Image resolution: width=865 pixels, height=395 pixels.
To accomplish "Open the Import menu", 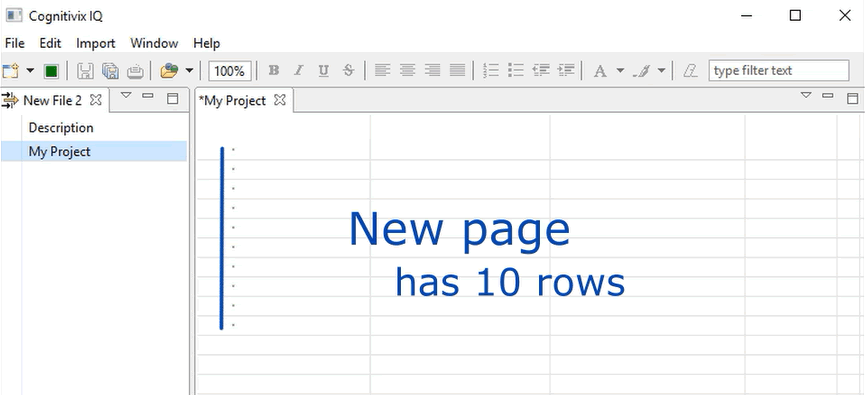I will pyautogui.click(x=95, y=43).
